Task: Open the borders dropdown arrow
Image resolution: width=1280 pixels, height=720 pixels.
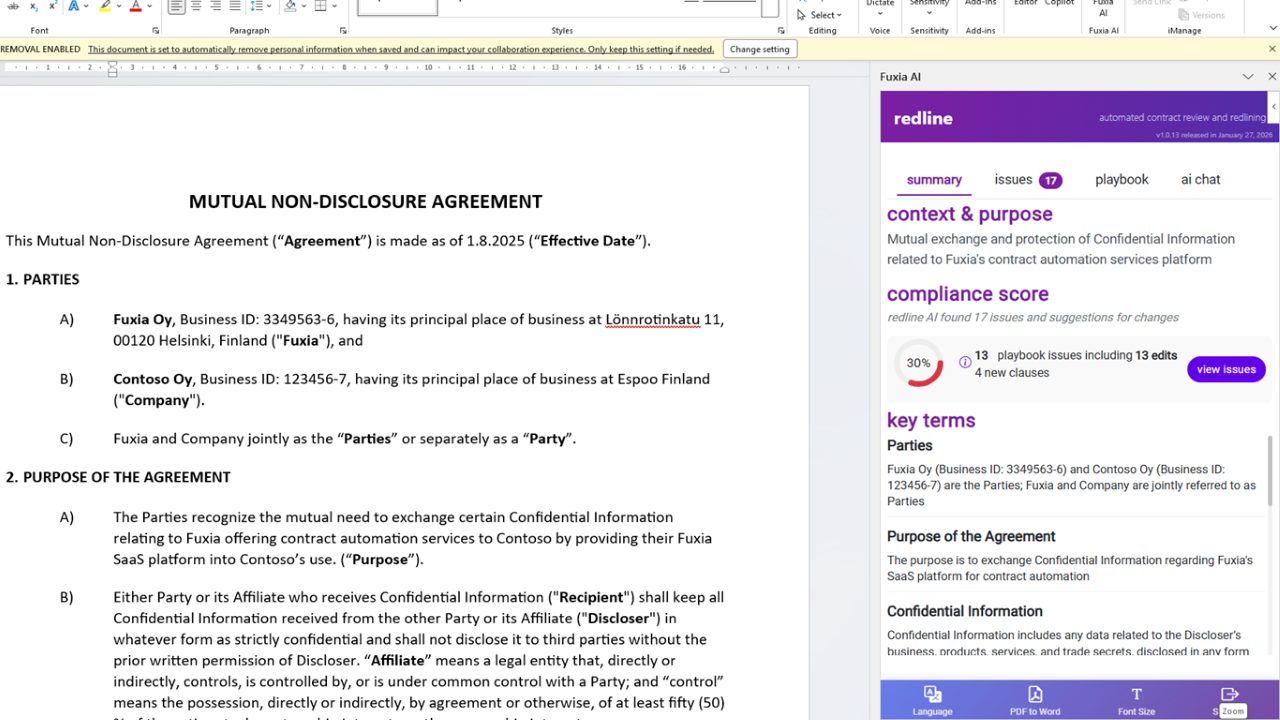Action: [333, 6]
